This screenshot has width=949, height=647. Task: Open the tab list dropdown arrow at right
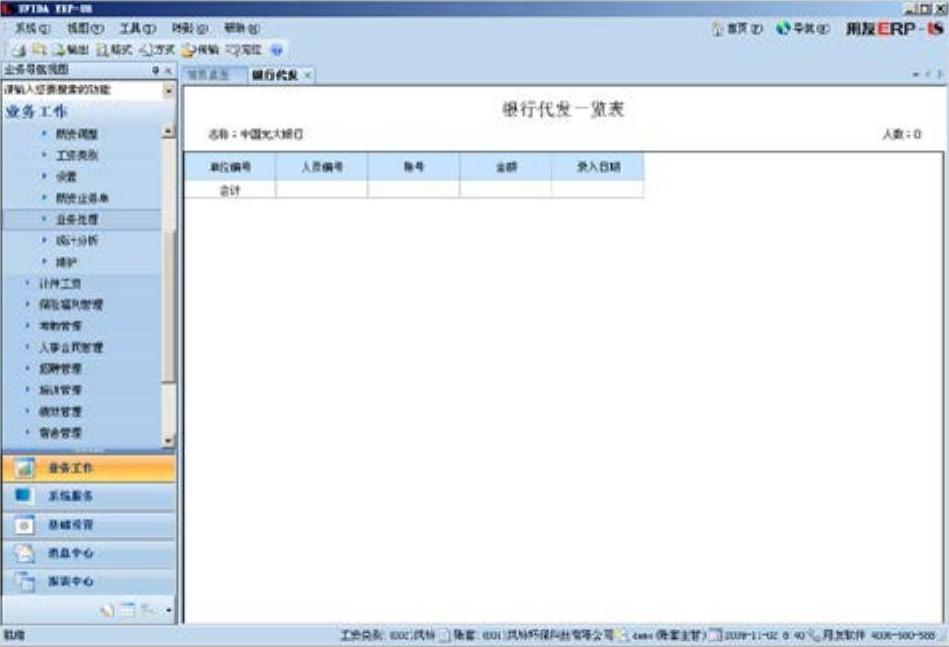pyautogui.click(x=916, y=74)
